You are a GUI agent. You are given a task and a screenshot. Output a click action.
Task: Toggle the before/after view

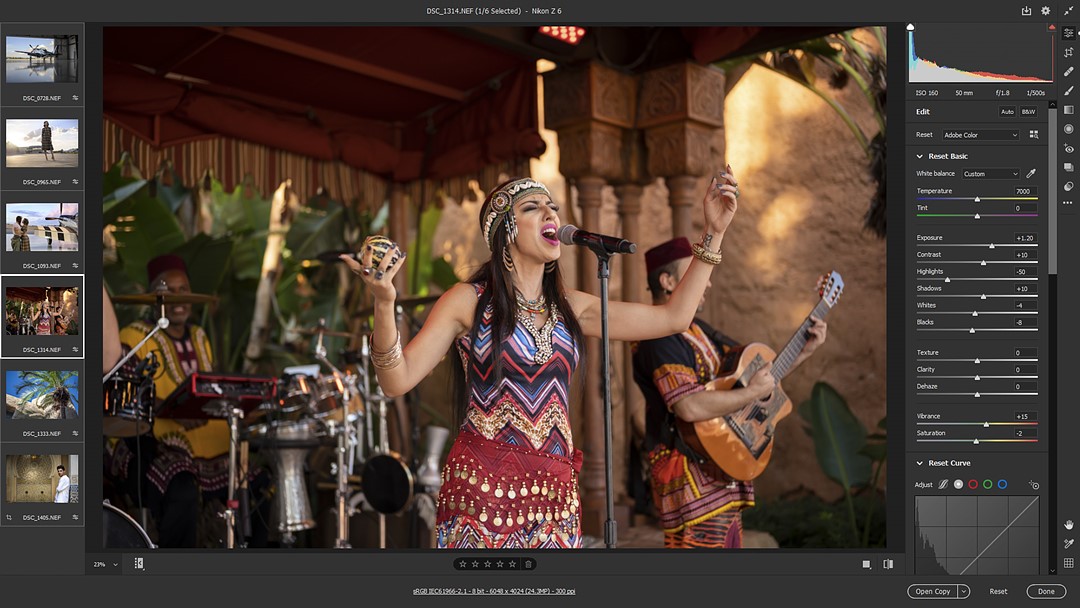pyautogui.click(x=888, y=564)
